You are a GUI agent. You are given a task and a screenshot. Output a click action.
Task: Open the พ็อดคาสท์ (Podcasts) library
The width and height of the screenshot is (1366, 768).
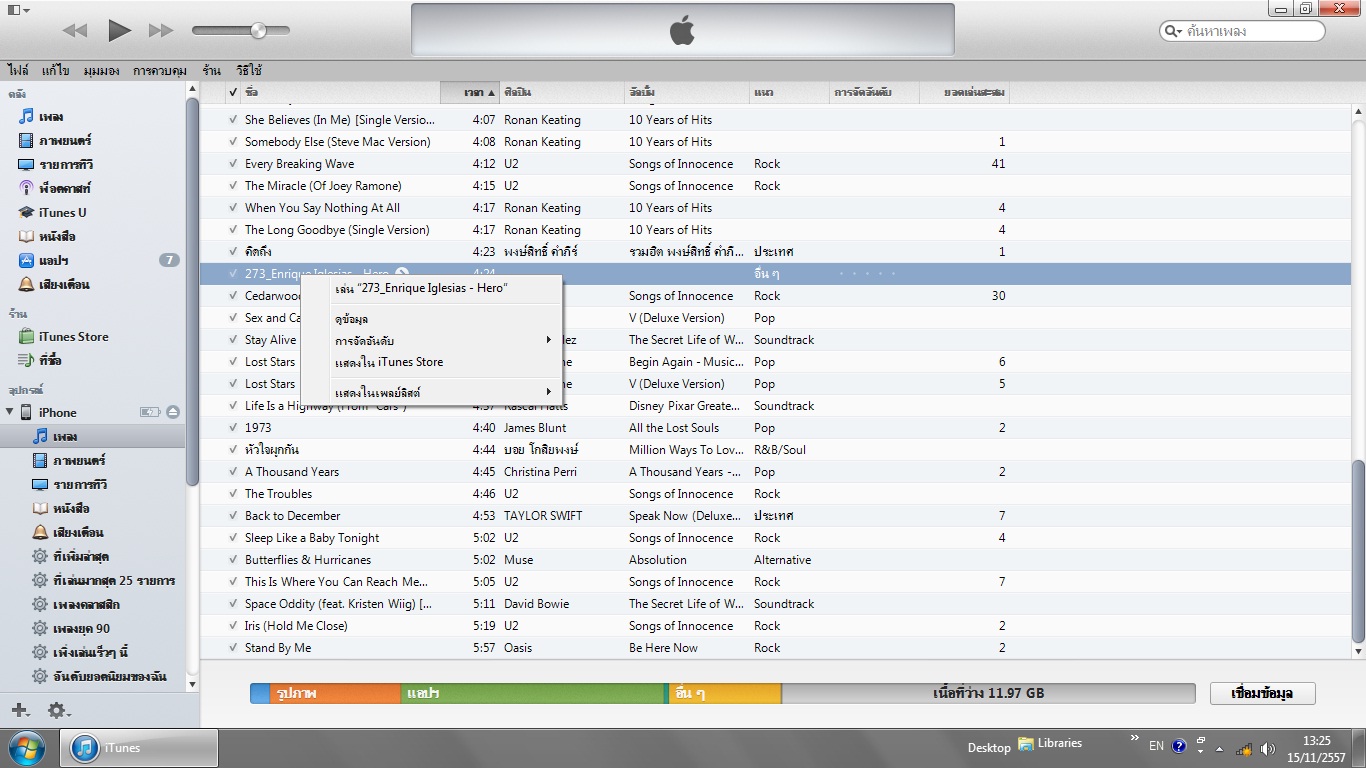(x=64, y=188)
